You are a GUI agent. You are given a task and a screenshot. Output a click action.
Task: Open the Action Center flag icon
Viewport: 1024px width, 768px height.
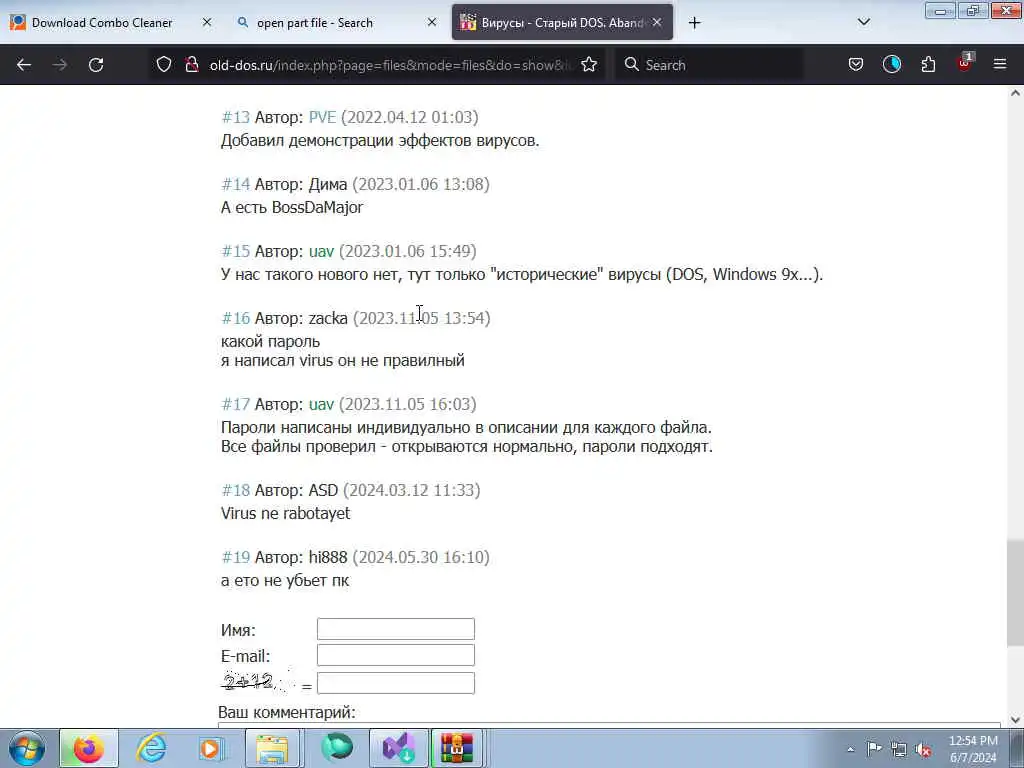point(874,749)
